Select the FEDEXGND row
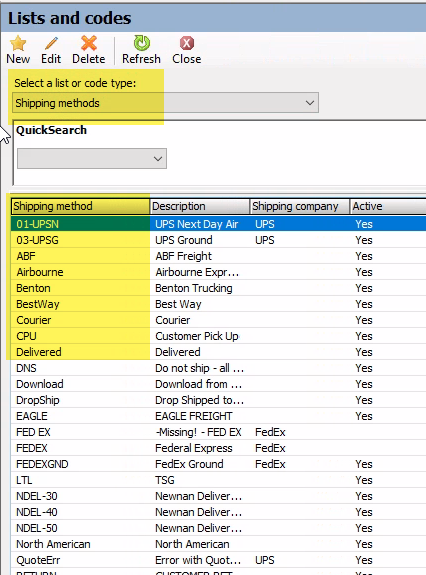 tap(218, 464)
